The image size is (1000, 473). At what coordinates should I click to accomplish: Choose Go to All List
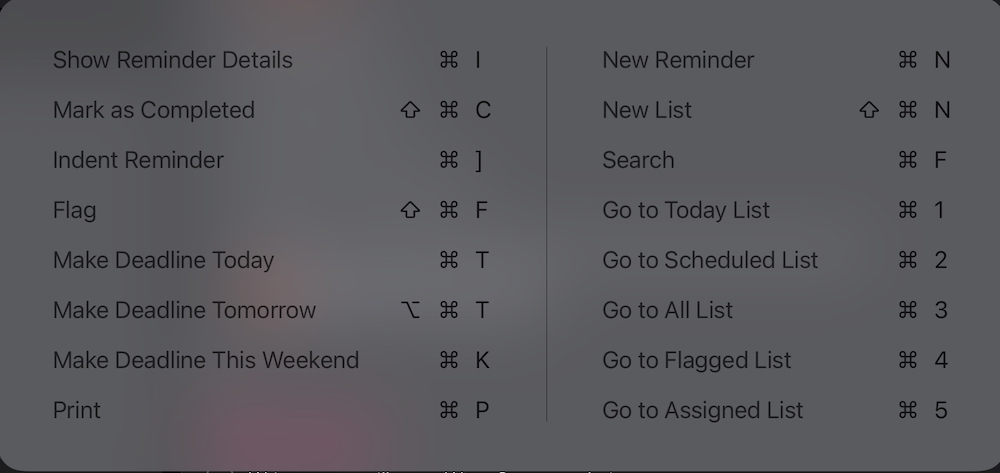click(776, 310)
